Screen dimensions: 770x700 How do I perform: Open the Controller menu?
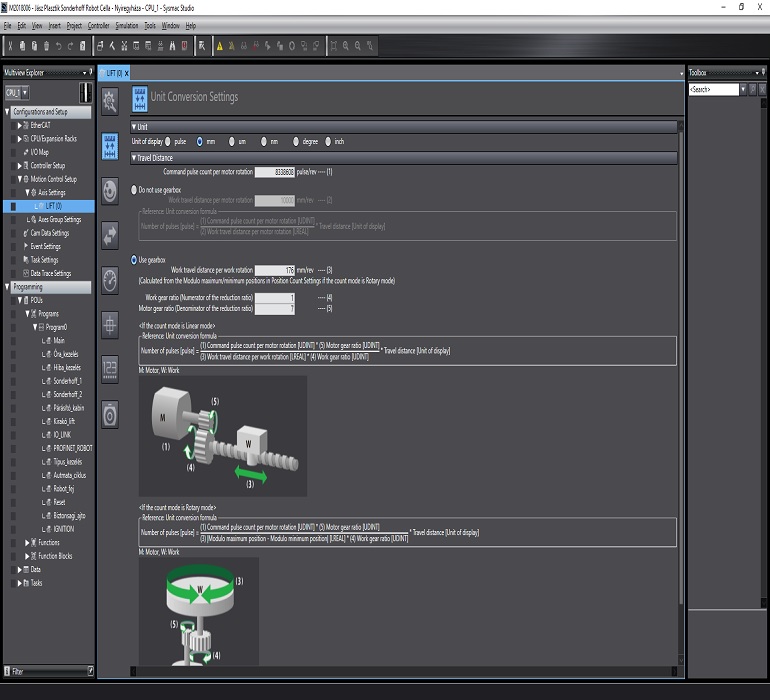point(98,26)
